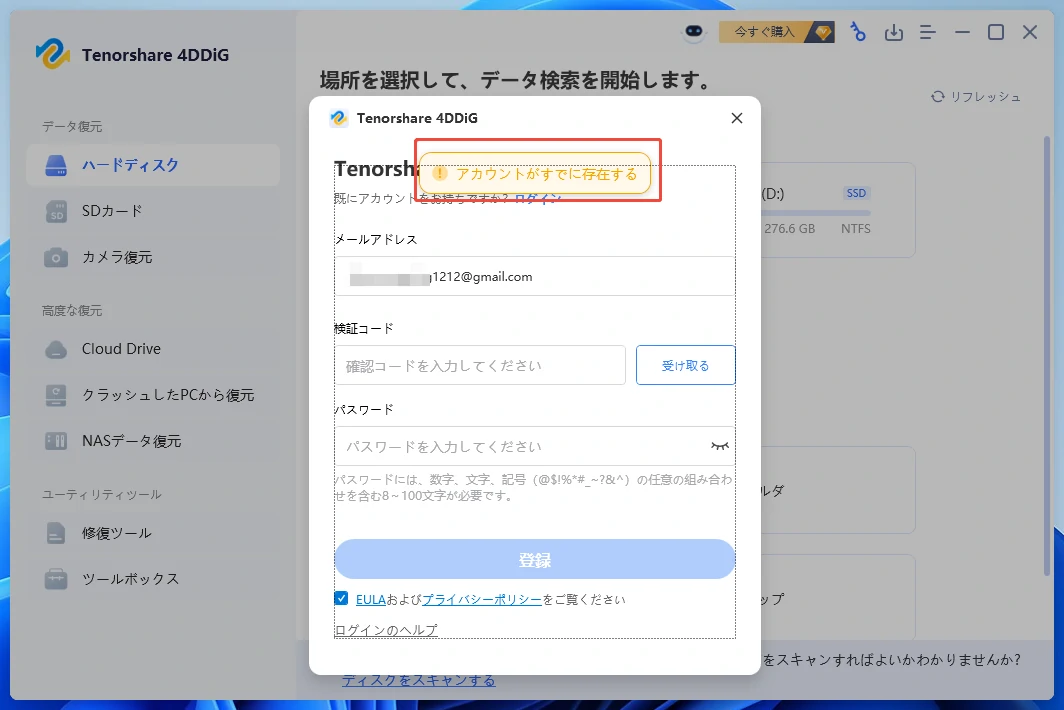Click the dialog's 4DDiG logo icon

click(339, 118)
